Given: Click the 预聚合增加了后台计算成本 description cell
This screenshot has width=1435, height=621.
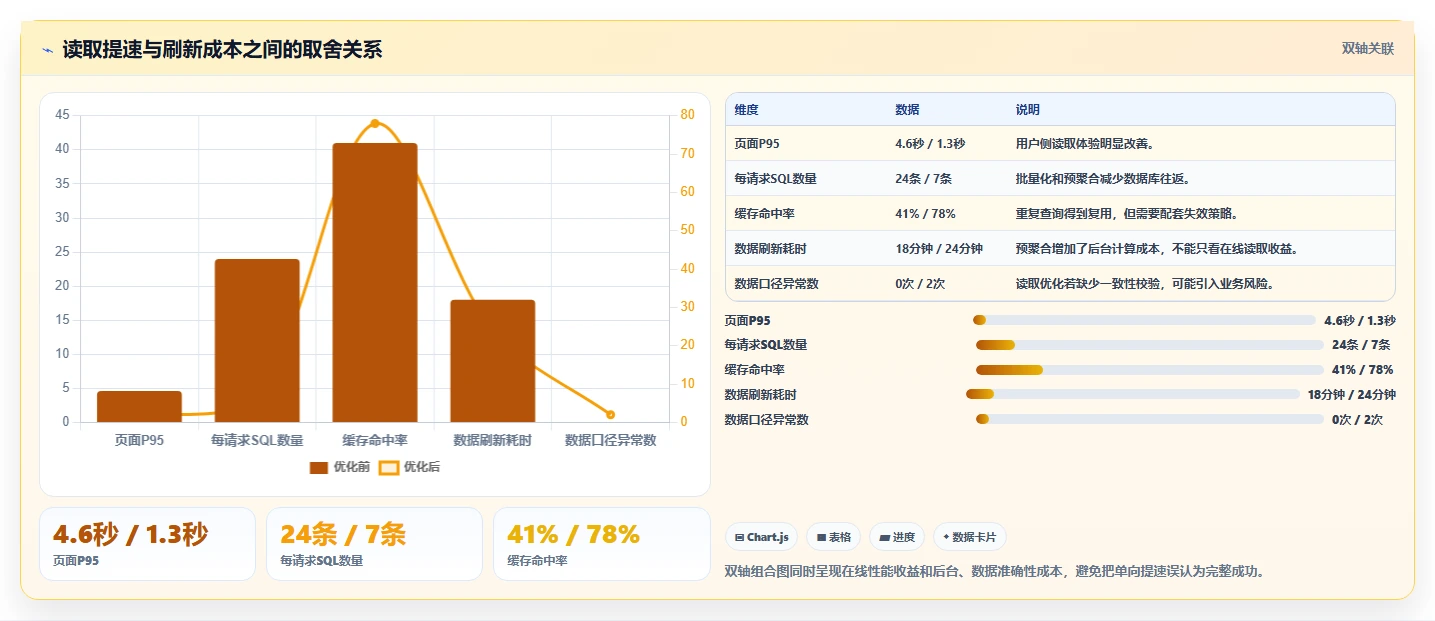Looking at the screenshot, I should 1157,249.
